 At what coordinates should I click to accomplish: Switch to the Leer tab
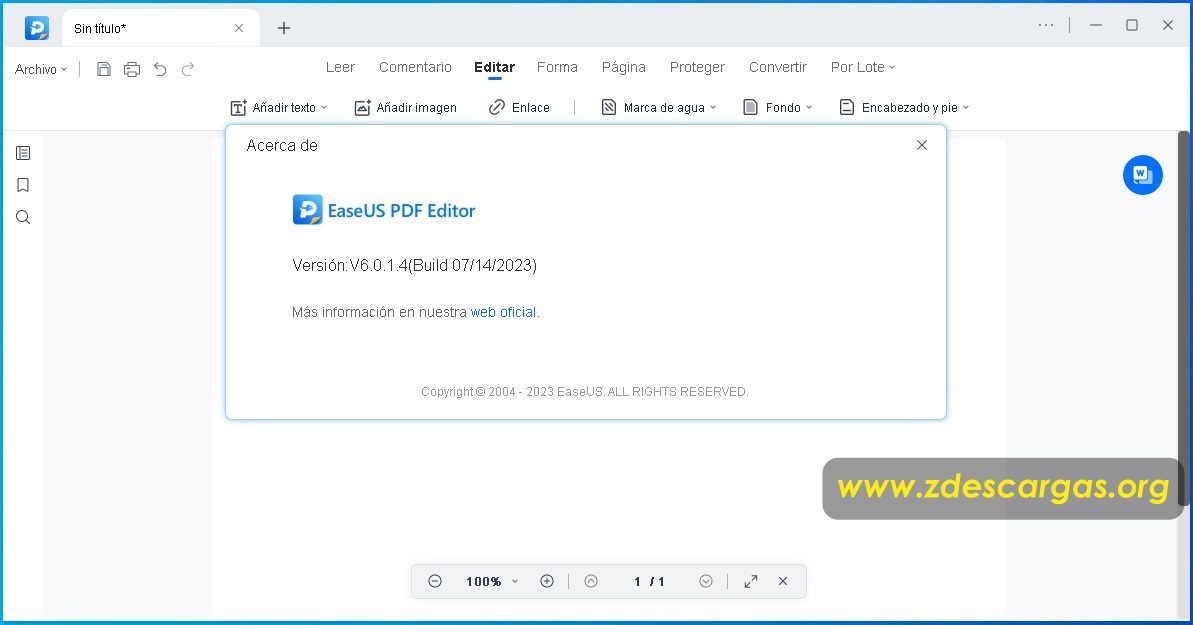pyautogui.click(x=340, y=67)
